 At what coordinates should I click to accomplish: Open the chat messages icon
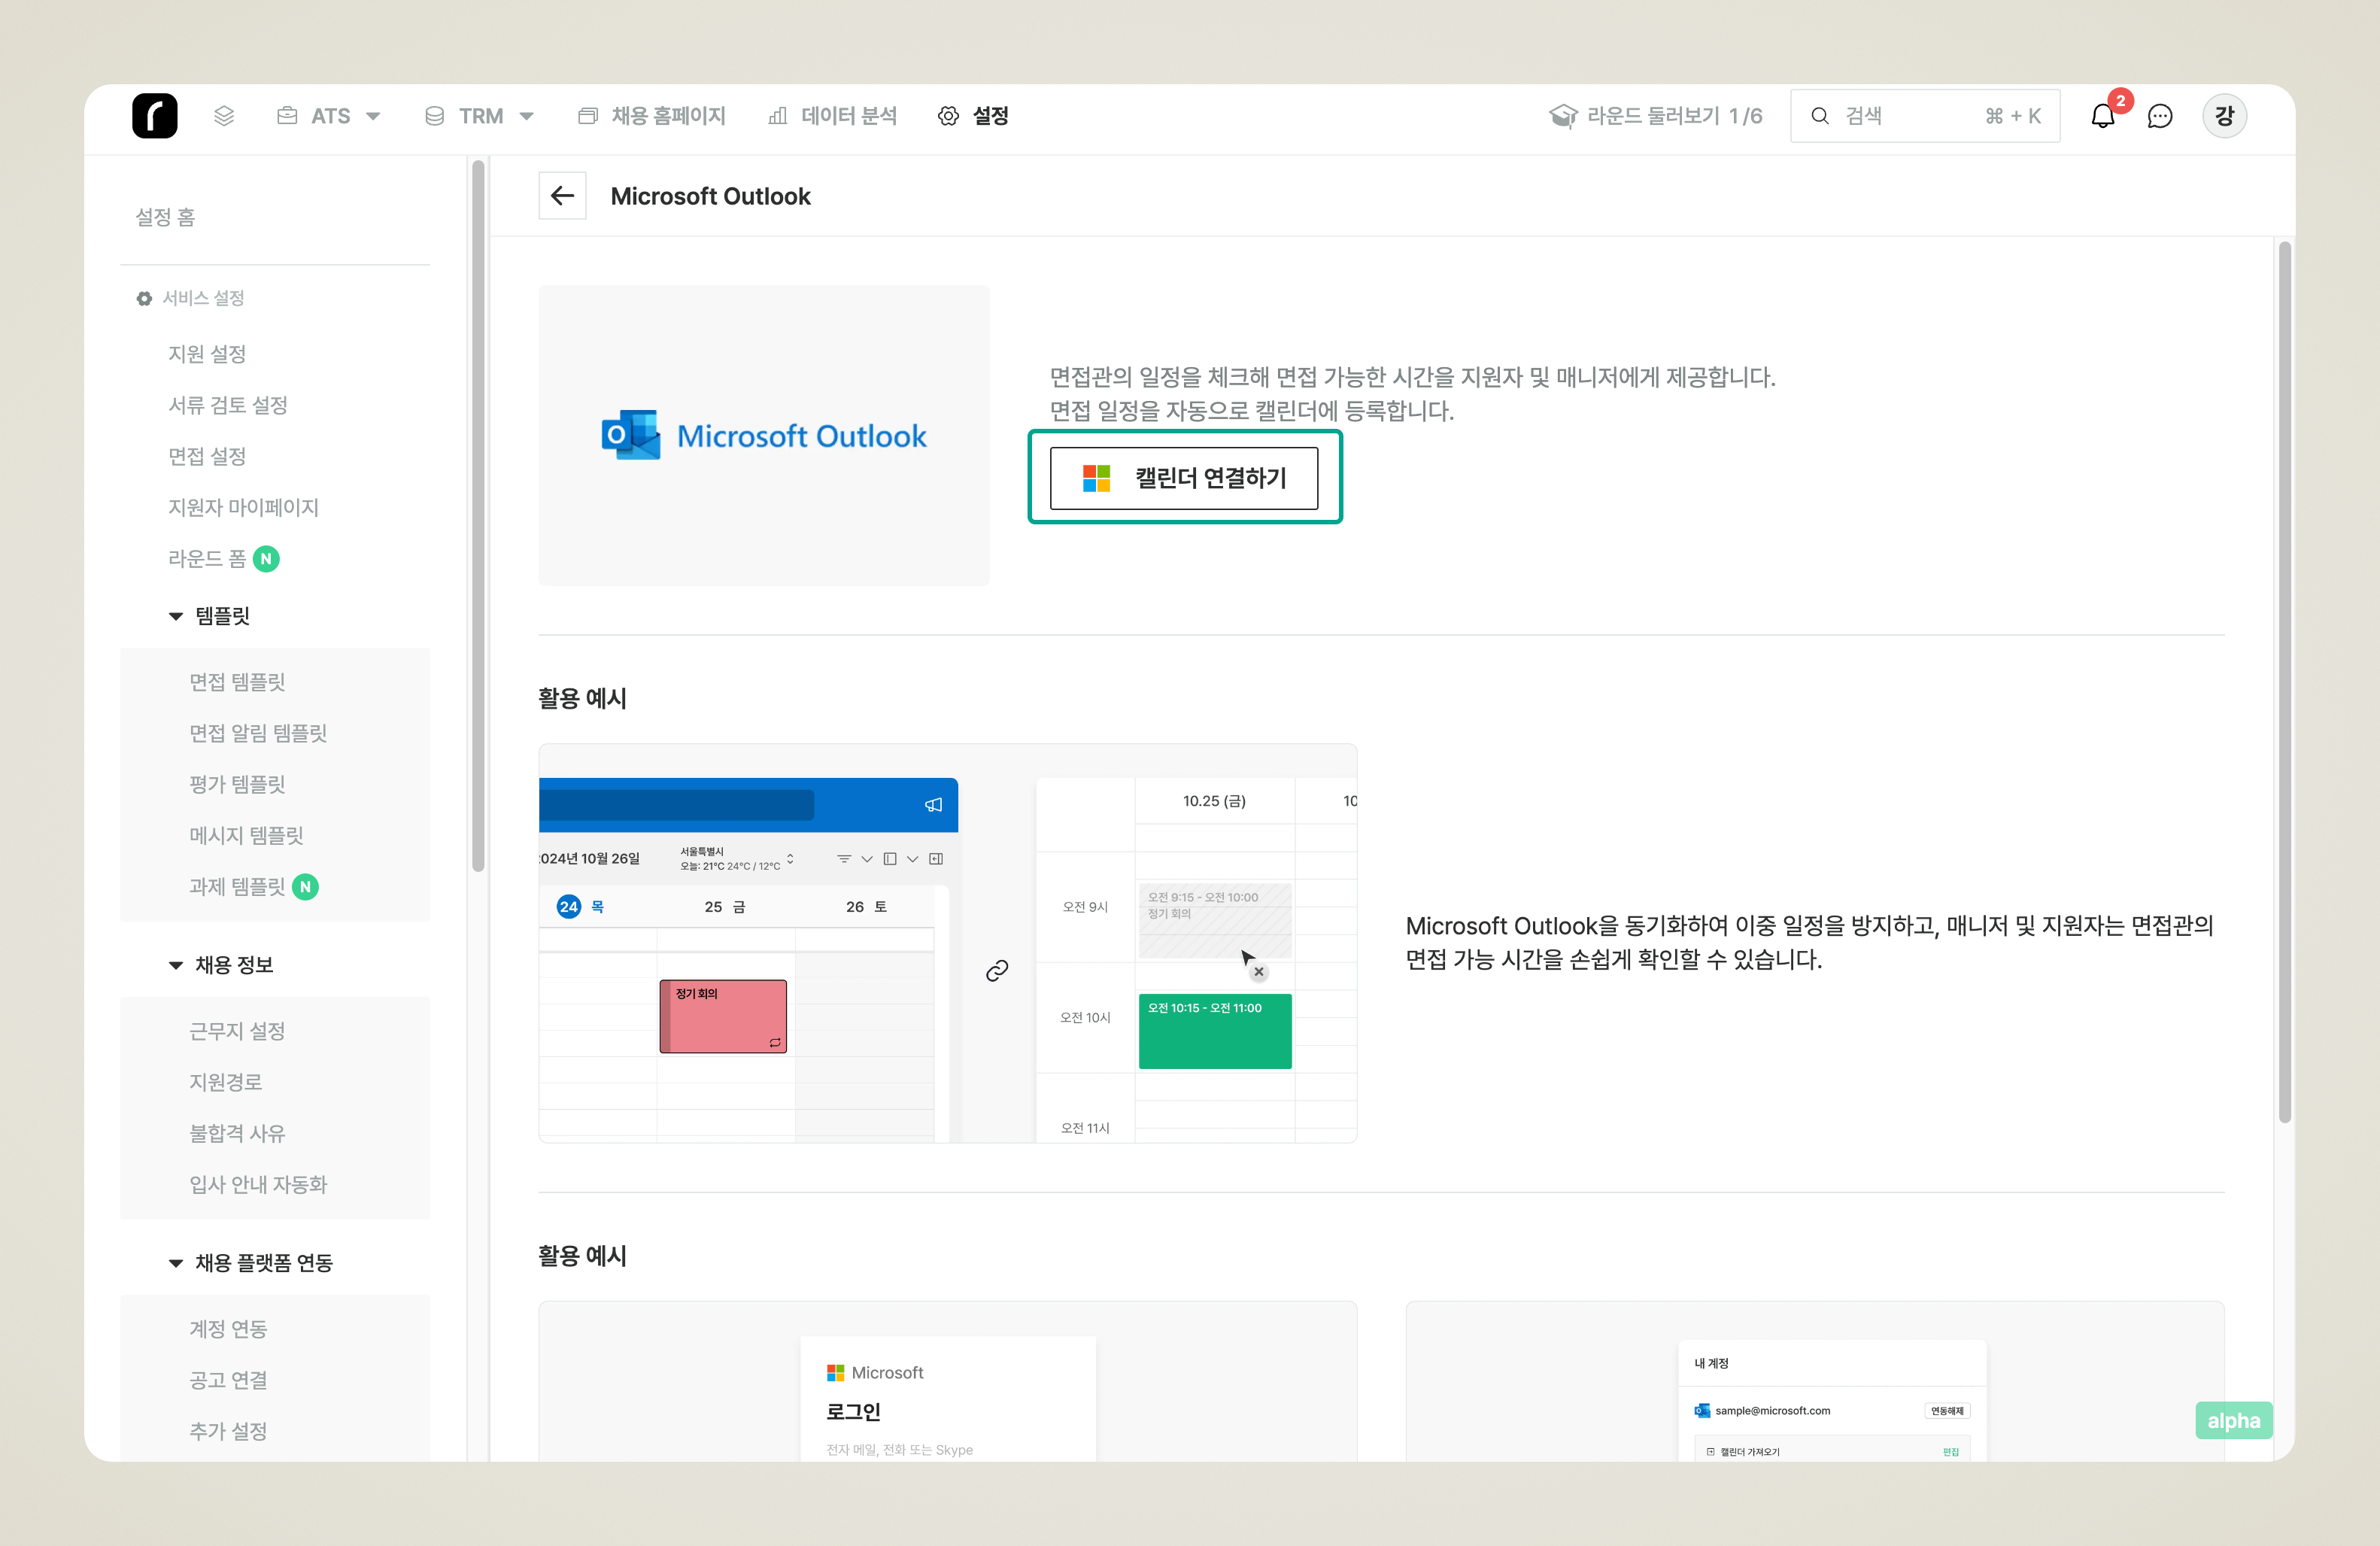(2159, 116)
